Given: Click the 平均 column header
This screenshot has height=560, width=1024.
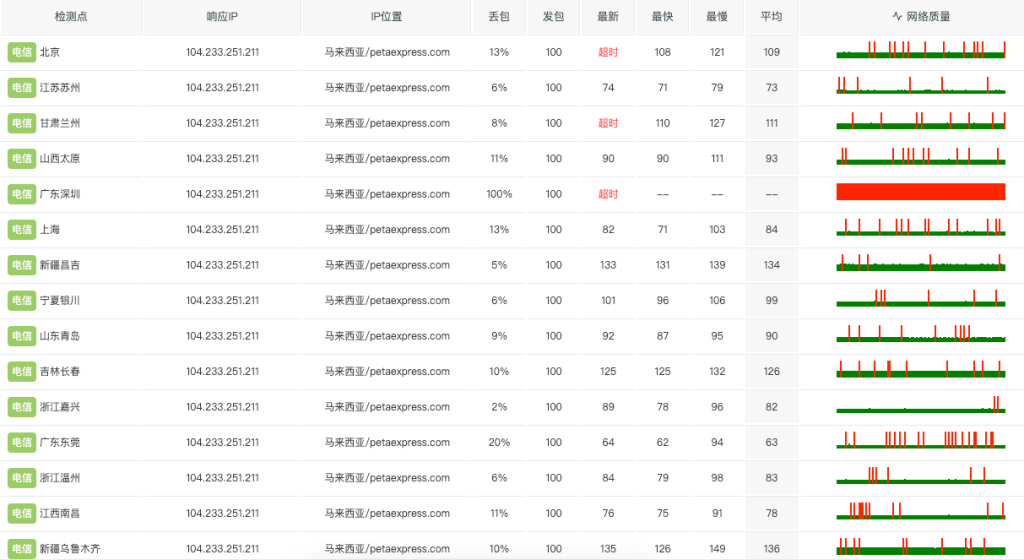Looking at the screenshot, I should point(771,17).
